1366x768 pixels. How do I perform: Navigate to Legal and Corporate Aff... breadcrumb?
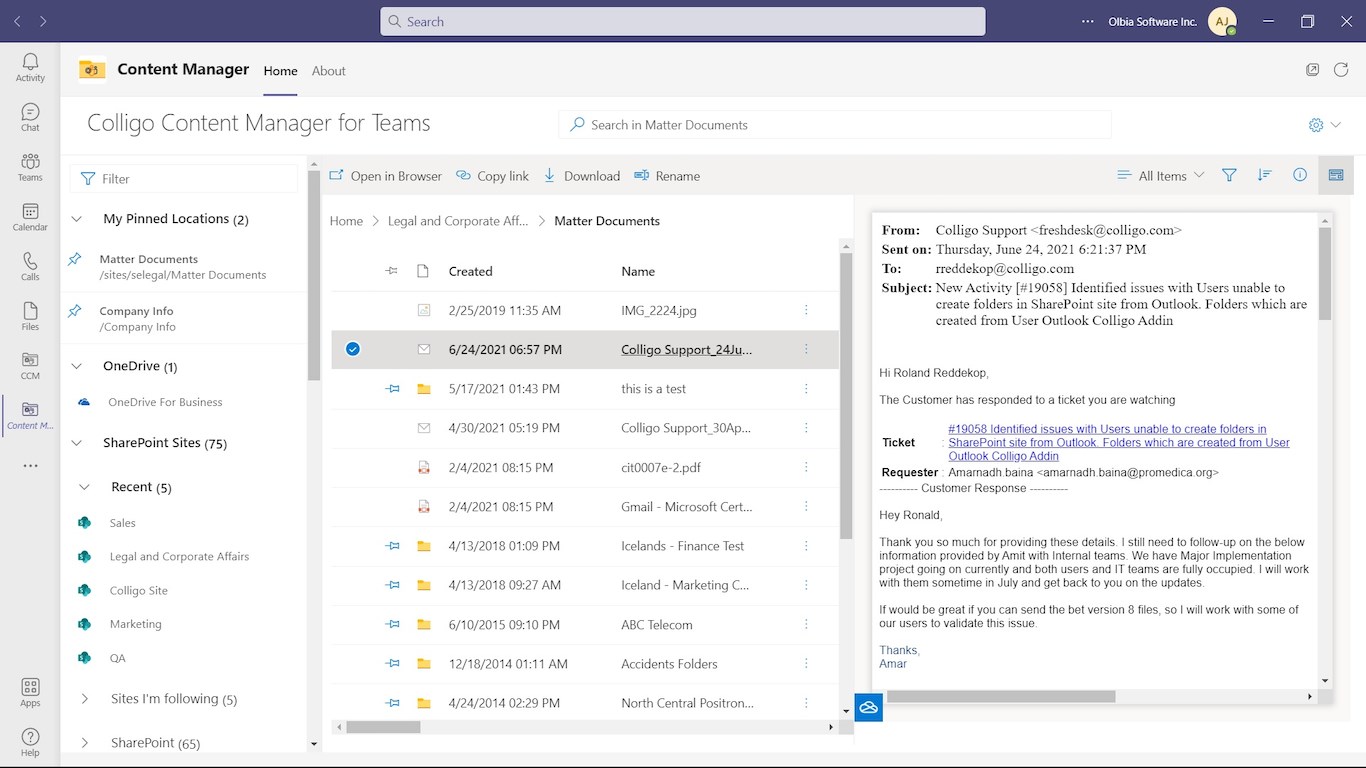tap(457, 221)
